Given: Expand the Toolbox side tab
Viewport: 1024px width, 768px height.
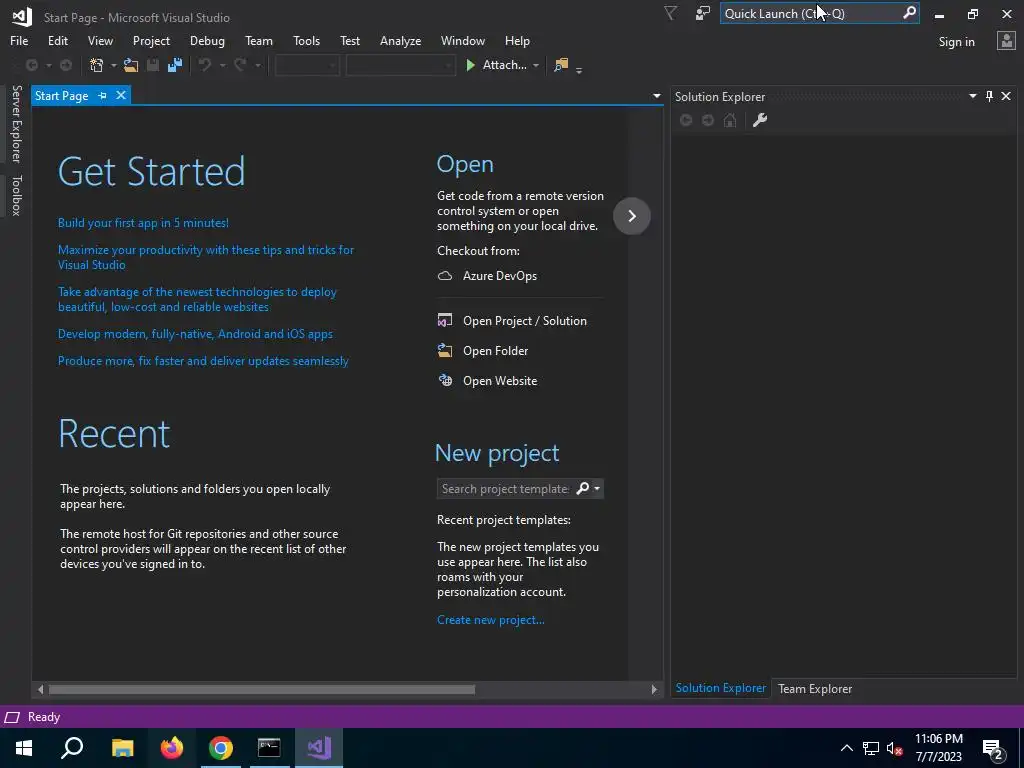Looking at the screenshot, I should pyautogui.click(x=16, y=195).
